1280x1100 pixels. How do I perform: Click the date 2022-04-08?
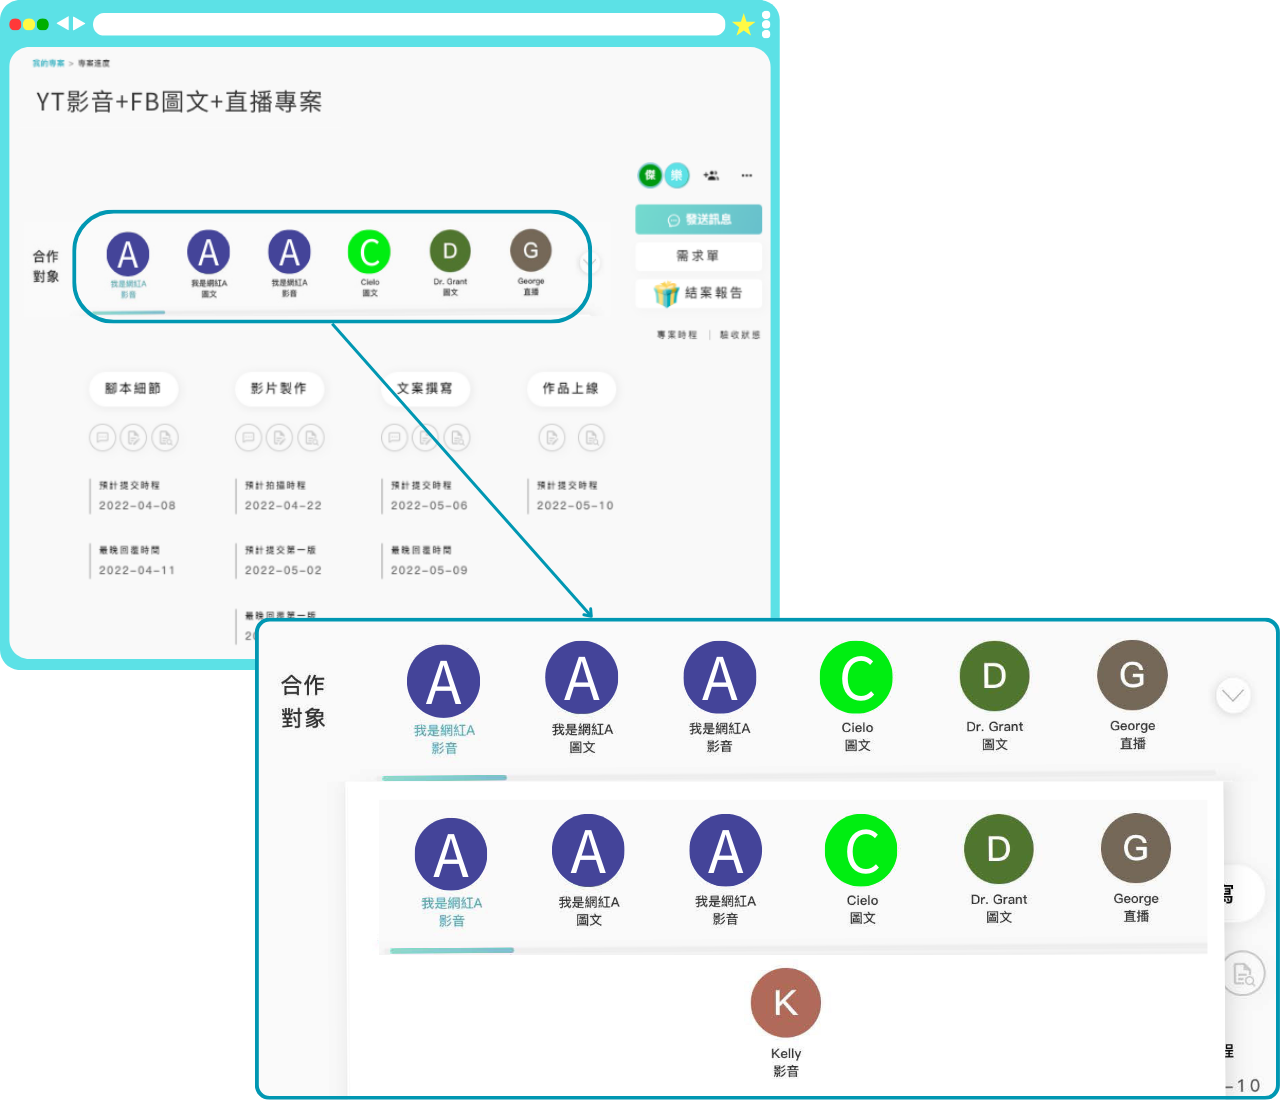[137, 506]
